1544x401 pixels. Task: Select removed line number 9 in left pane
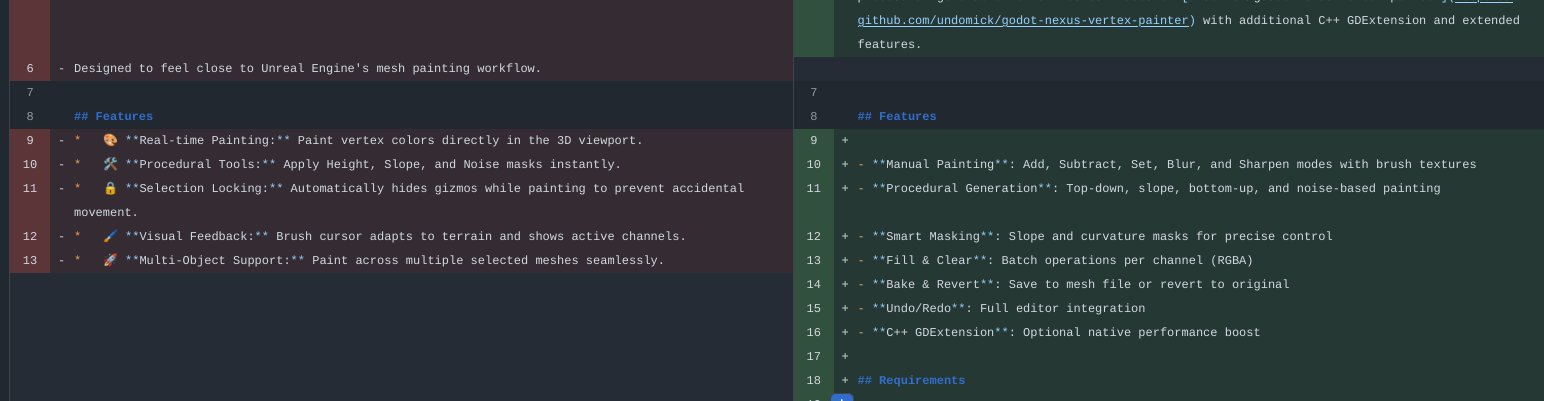30,141
